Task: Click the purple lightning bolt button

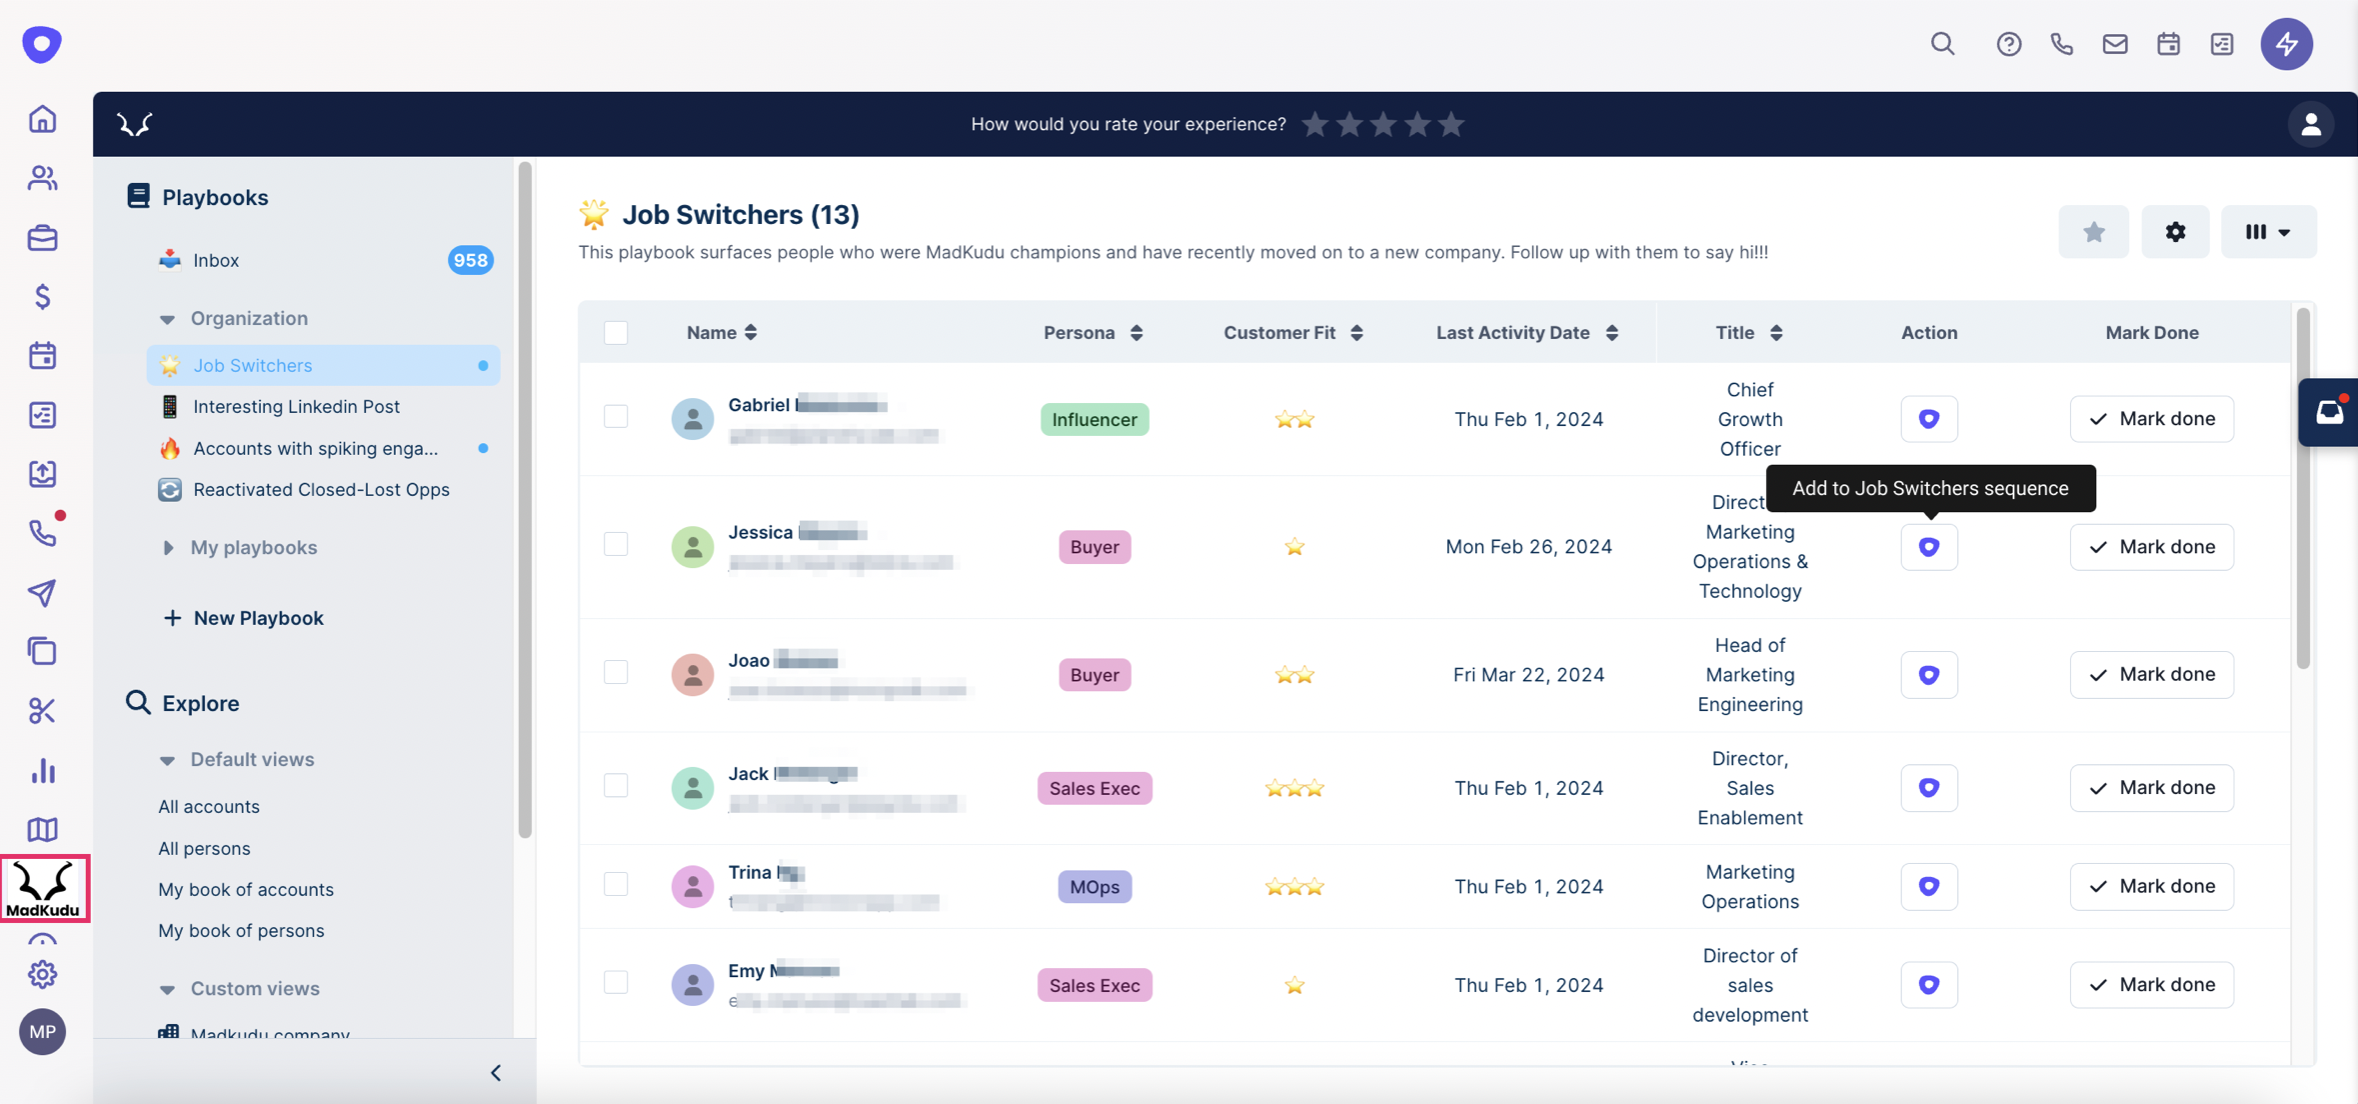Action: coord(2287,44)
